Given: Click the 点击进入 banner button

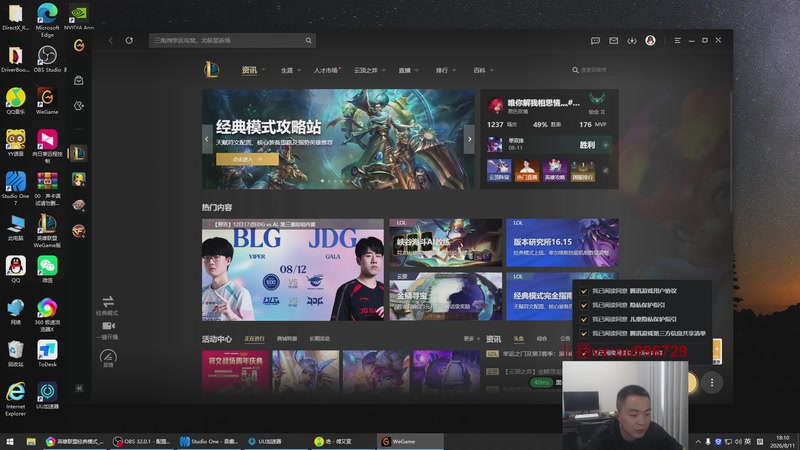Looking at the screenshot, I should (247, 159).
